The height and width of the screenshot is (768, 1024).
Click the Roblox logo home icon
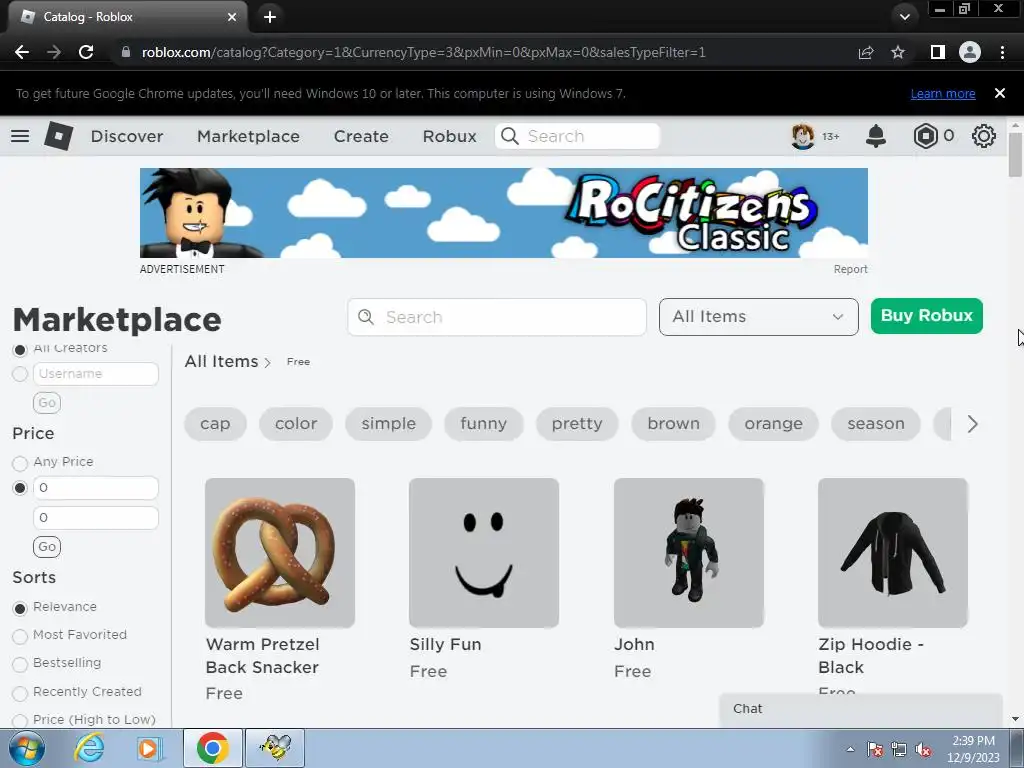pyautogui.click(x=59, y=136)
